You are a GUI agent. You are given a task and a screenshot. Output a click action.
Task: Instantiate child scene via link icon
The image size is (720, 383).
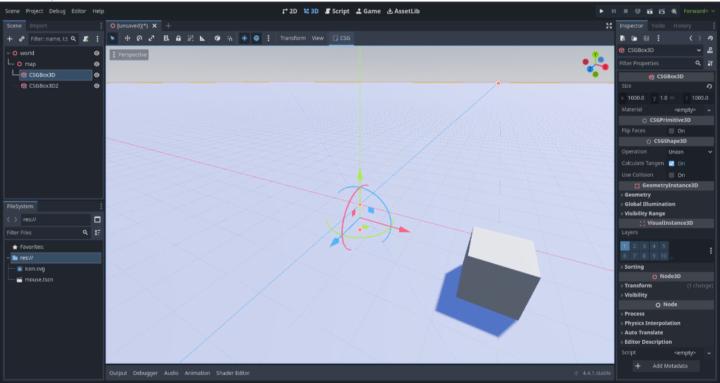tap(22, 39)
